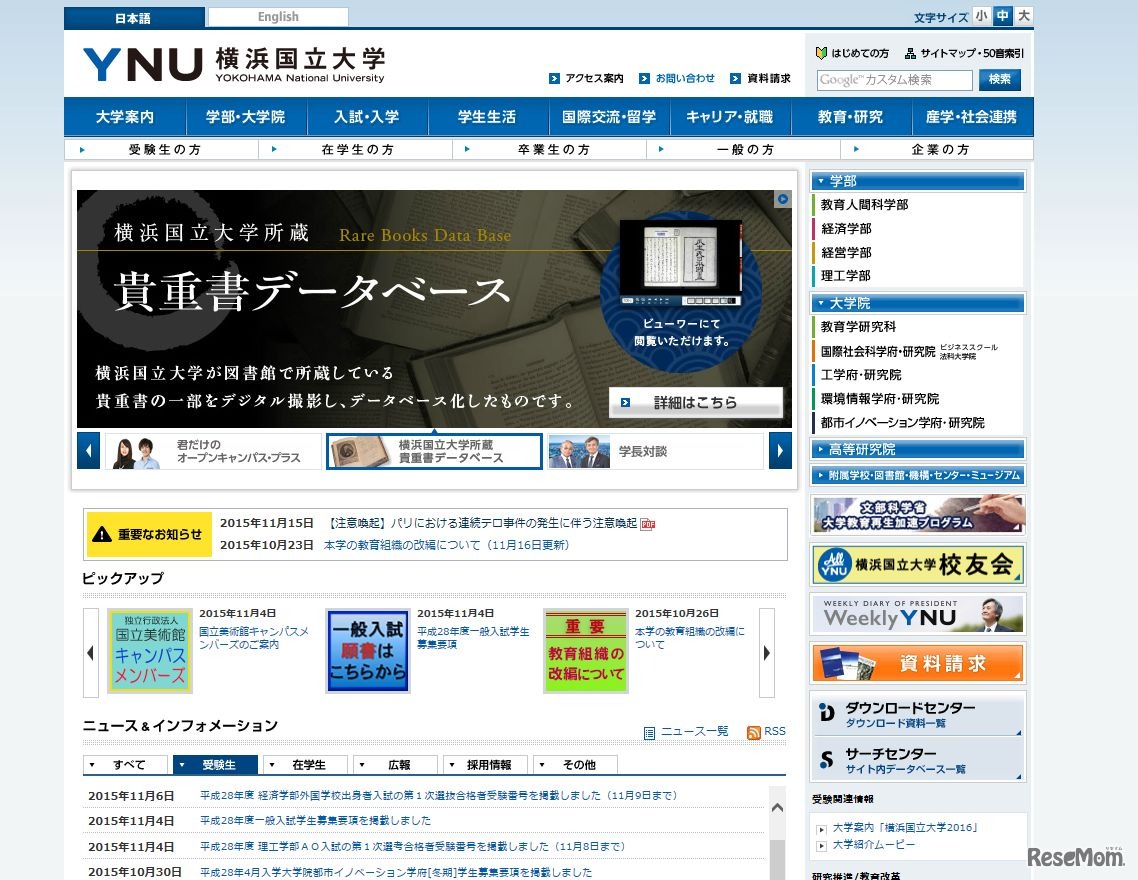Open the 受験生の方 audience menu

162,149
